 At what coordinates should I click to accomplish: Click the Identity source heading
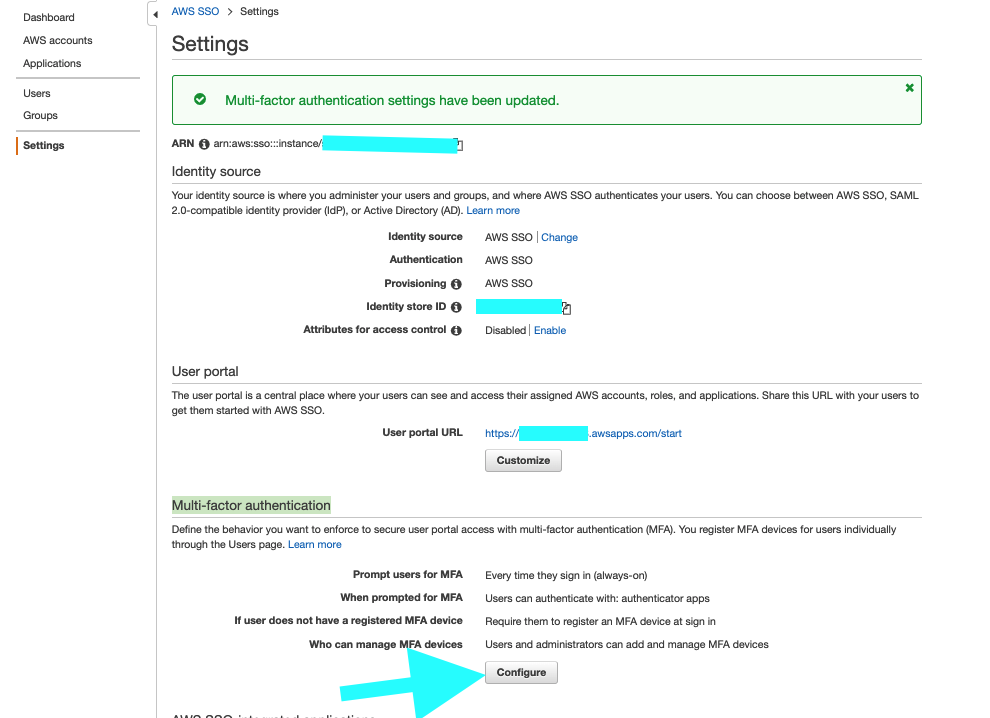pos(216,172)
